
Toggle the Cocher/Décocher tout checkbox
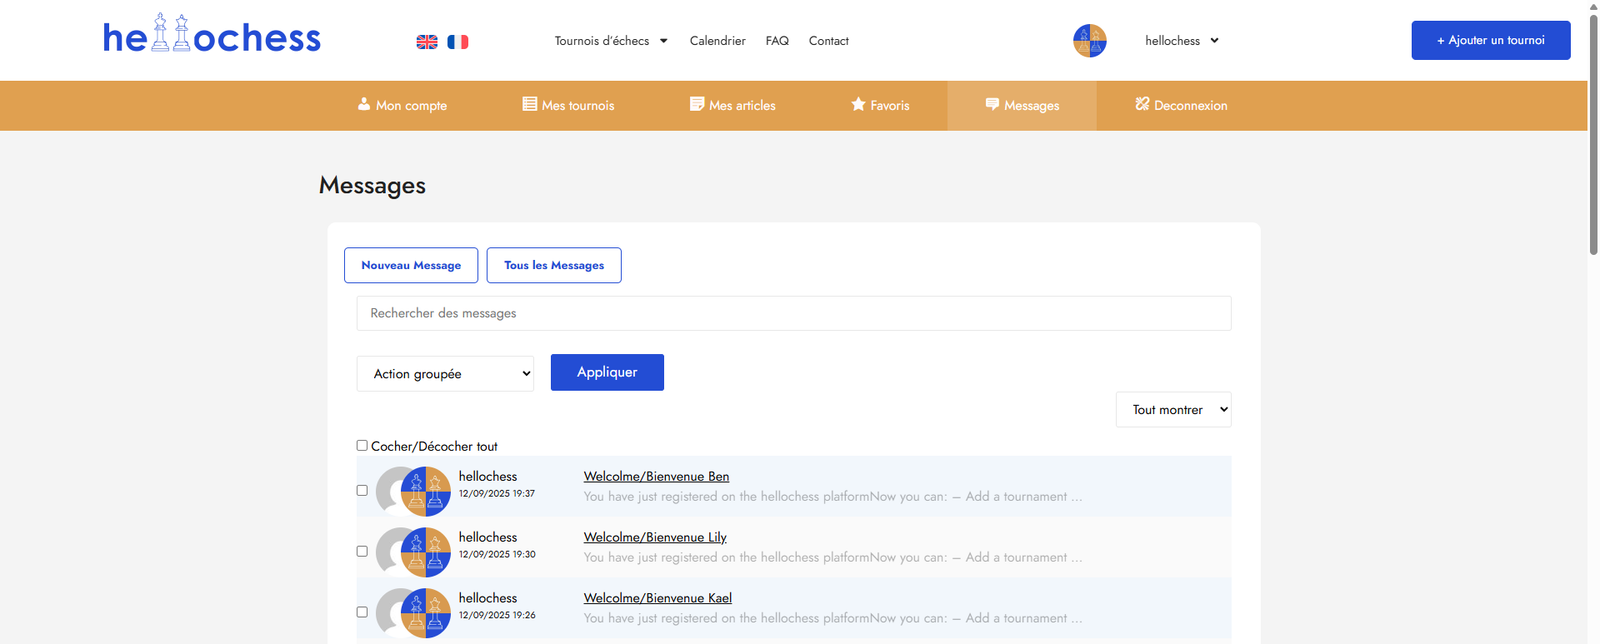[x=362, y=446]
